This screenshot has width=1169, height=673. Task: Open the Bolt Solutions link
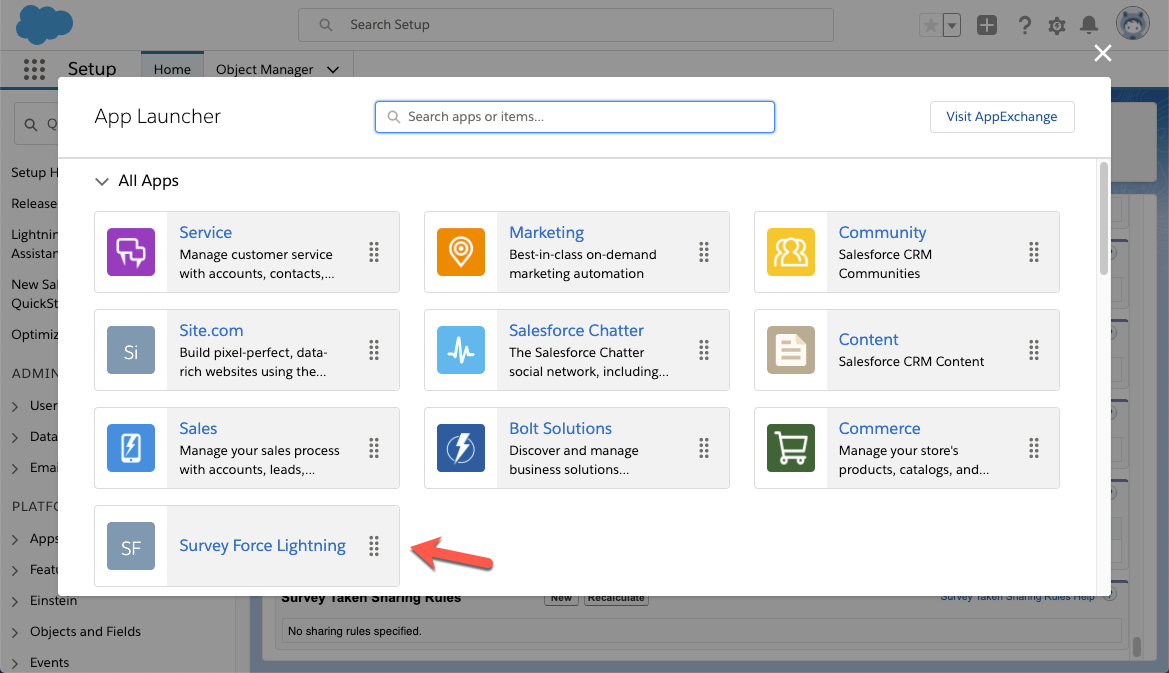click(561, 429)
